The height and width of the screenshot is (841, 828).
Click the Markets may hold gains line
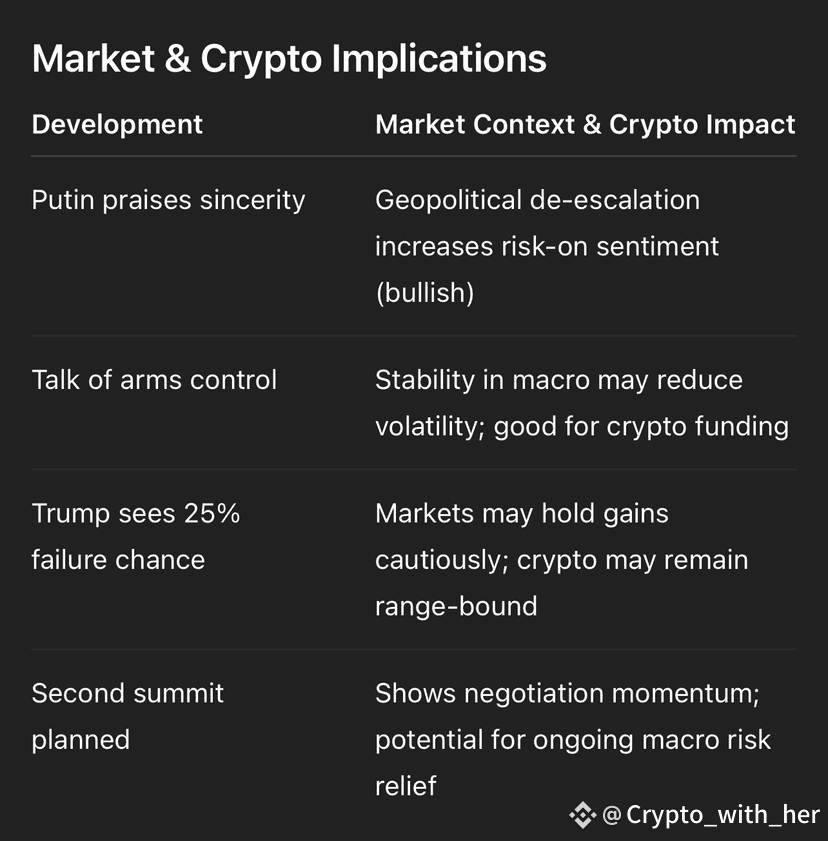522,514
